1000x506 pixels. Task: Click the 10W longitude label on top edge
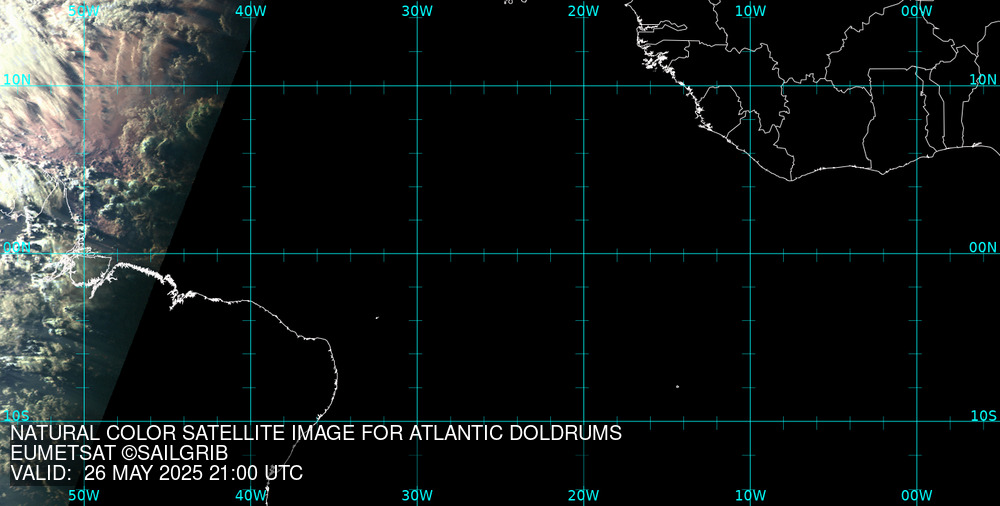[750, 11]
